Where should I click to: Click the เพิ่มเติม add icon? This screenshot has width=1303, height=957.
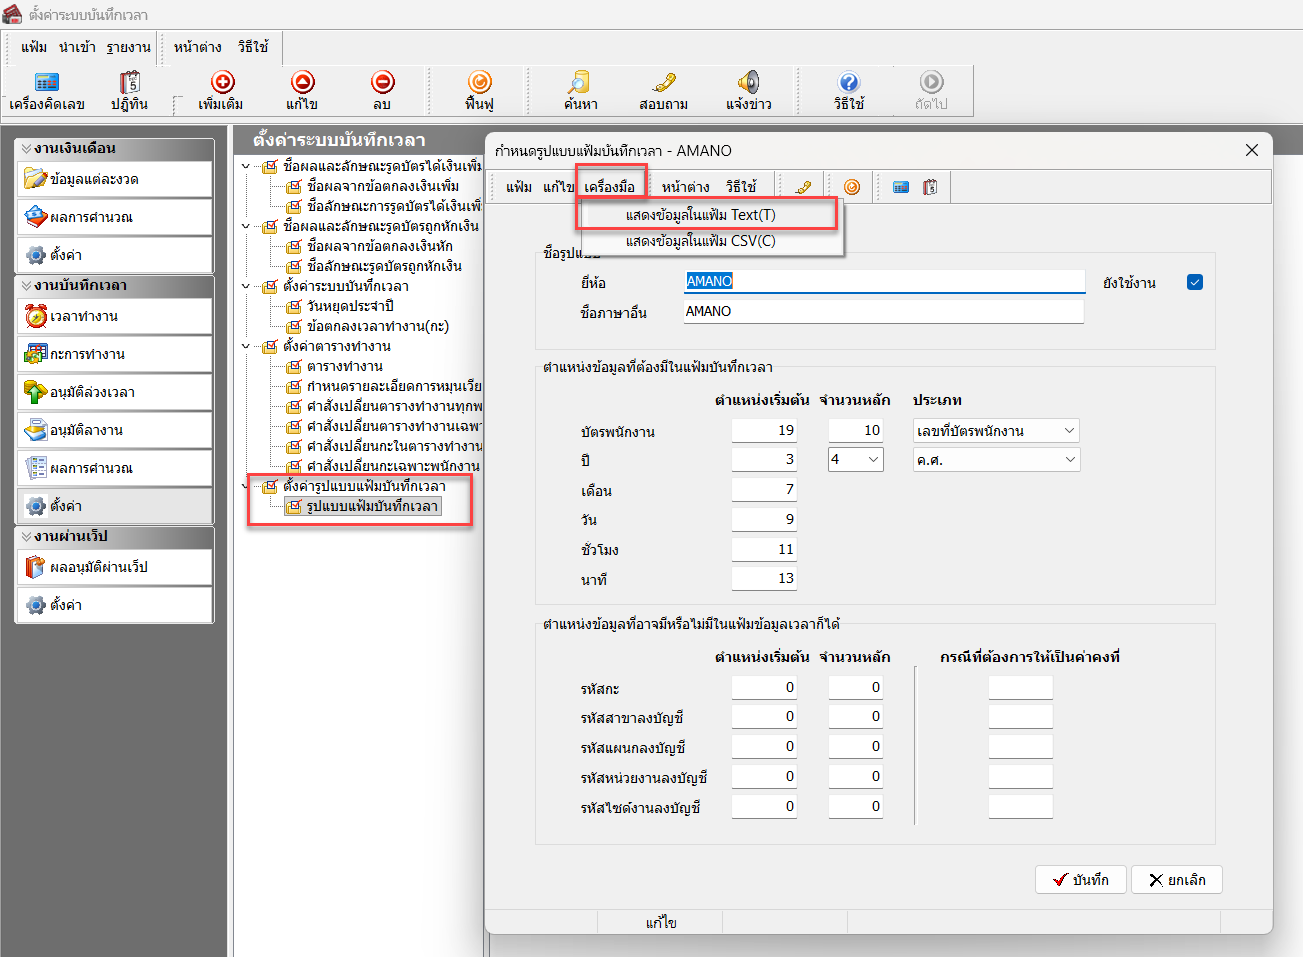tap(221, 83)
